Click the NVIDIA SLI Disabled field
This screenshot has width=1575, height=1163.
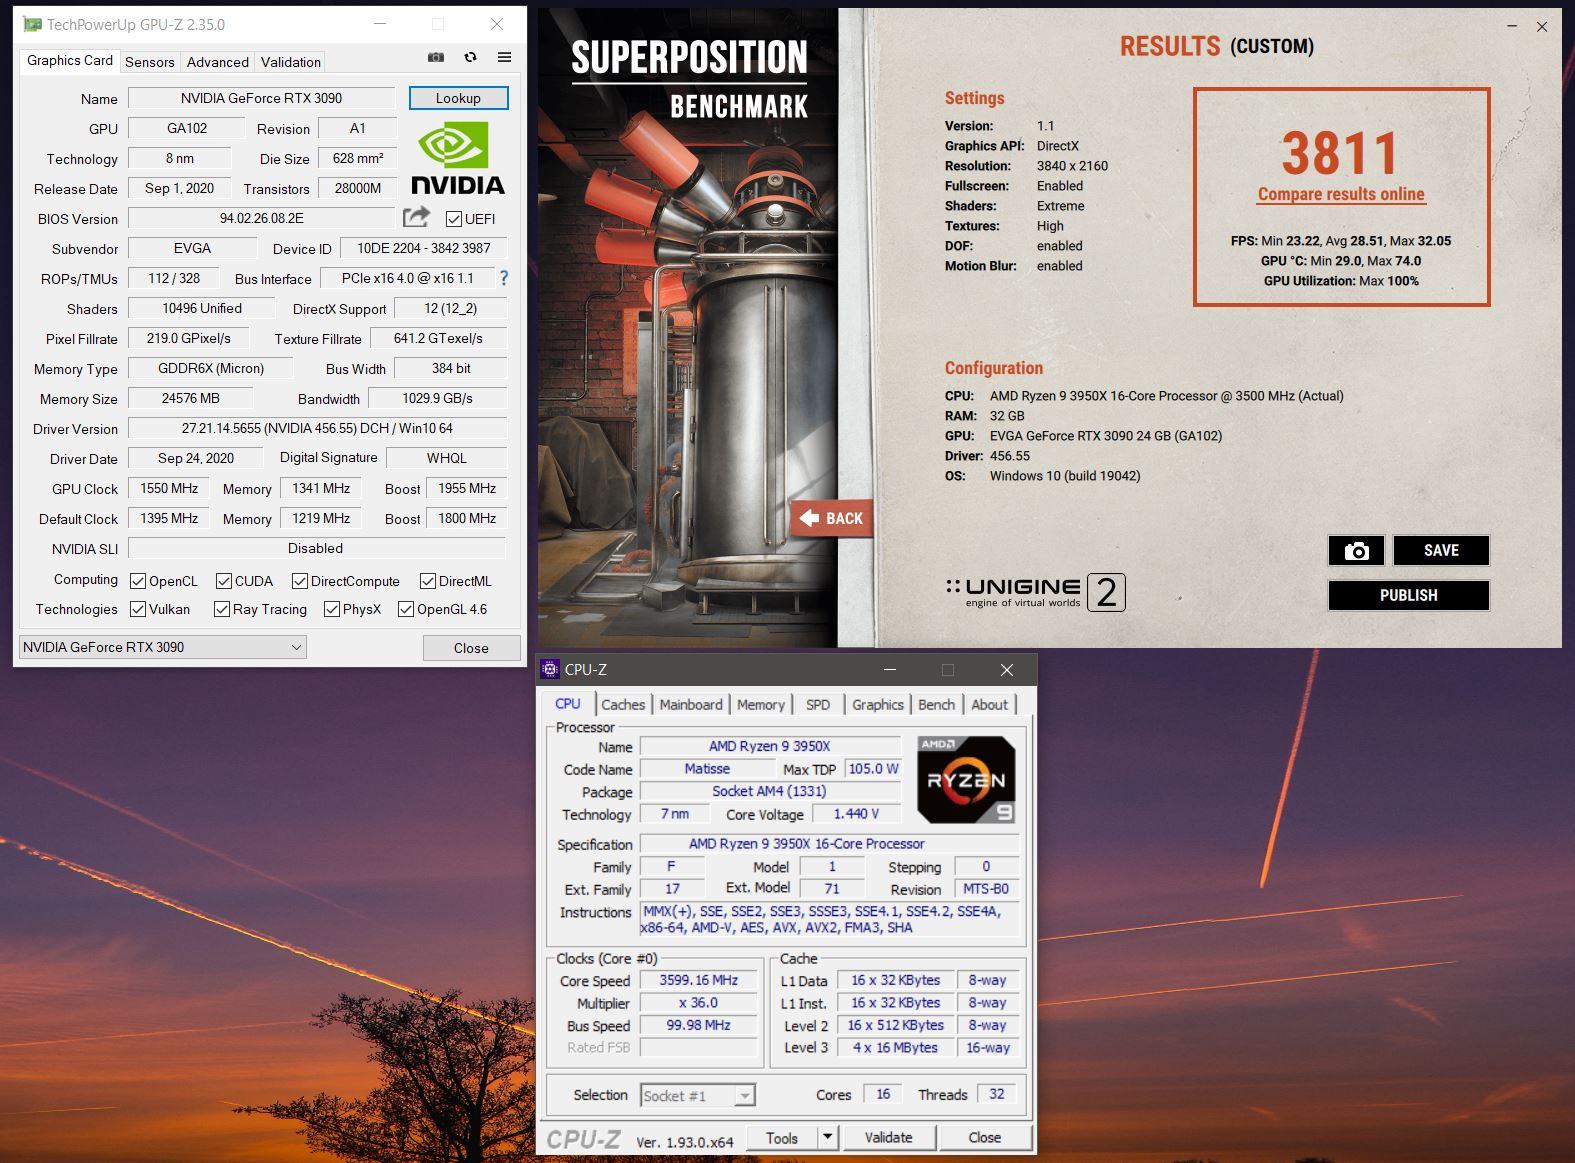tap(316, 548)
